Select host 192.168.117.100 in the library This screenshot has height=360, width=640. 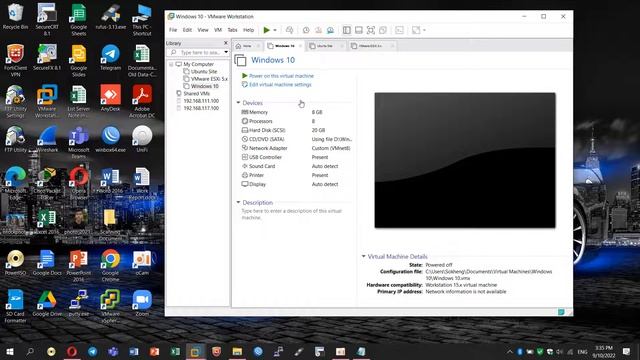201,108
